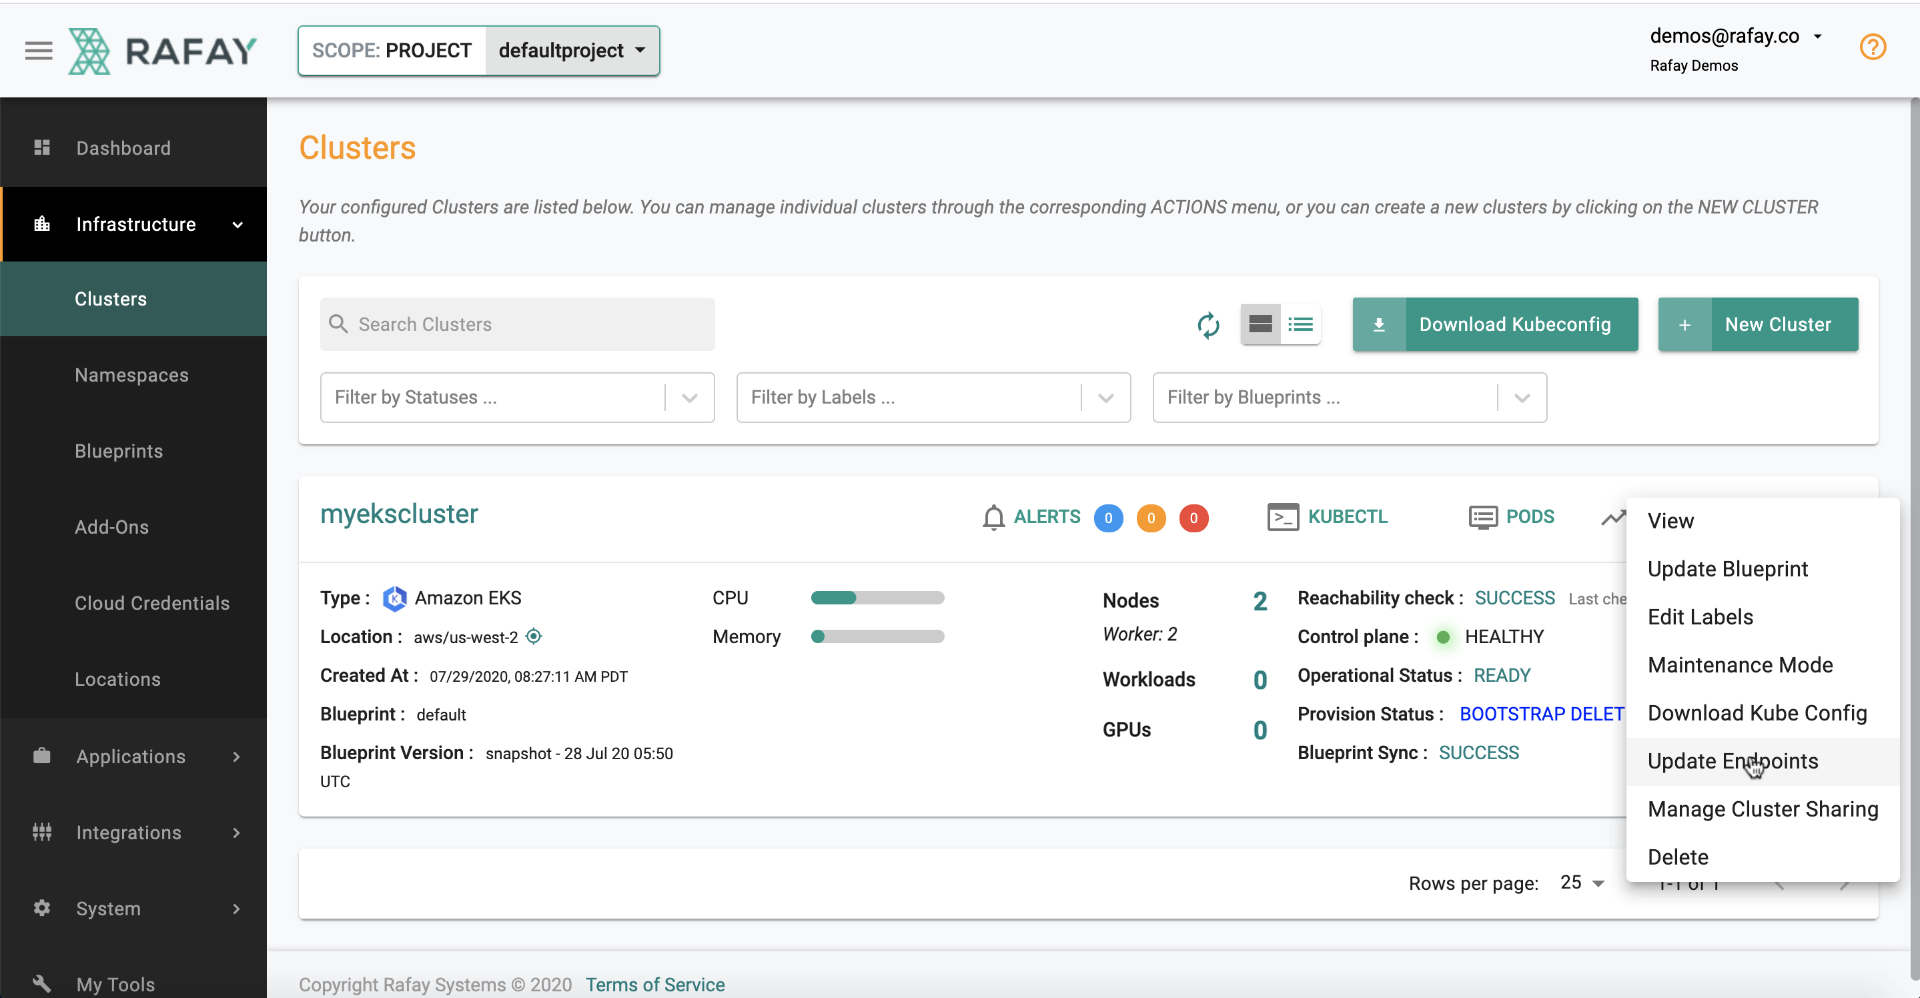
Task: Open the PODS icon
Action: (1483, 517)
